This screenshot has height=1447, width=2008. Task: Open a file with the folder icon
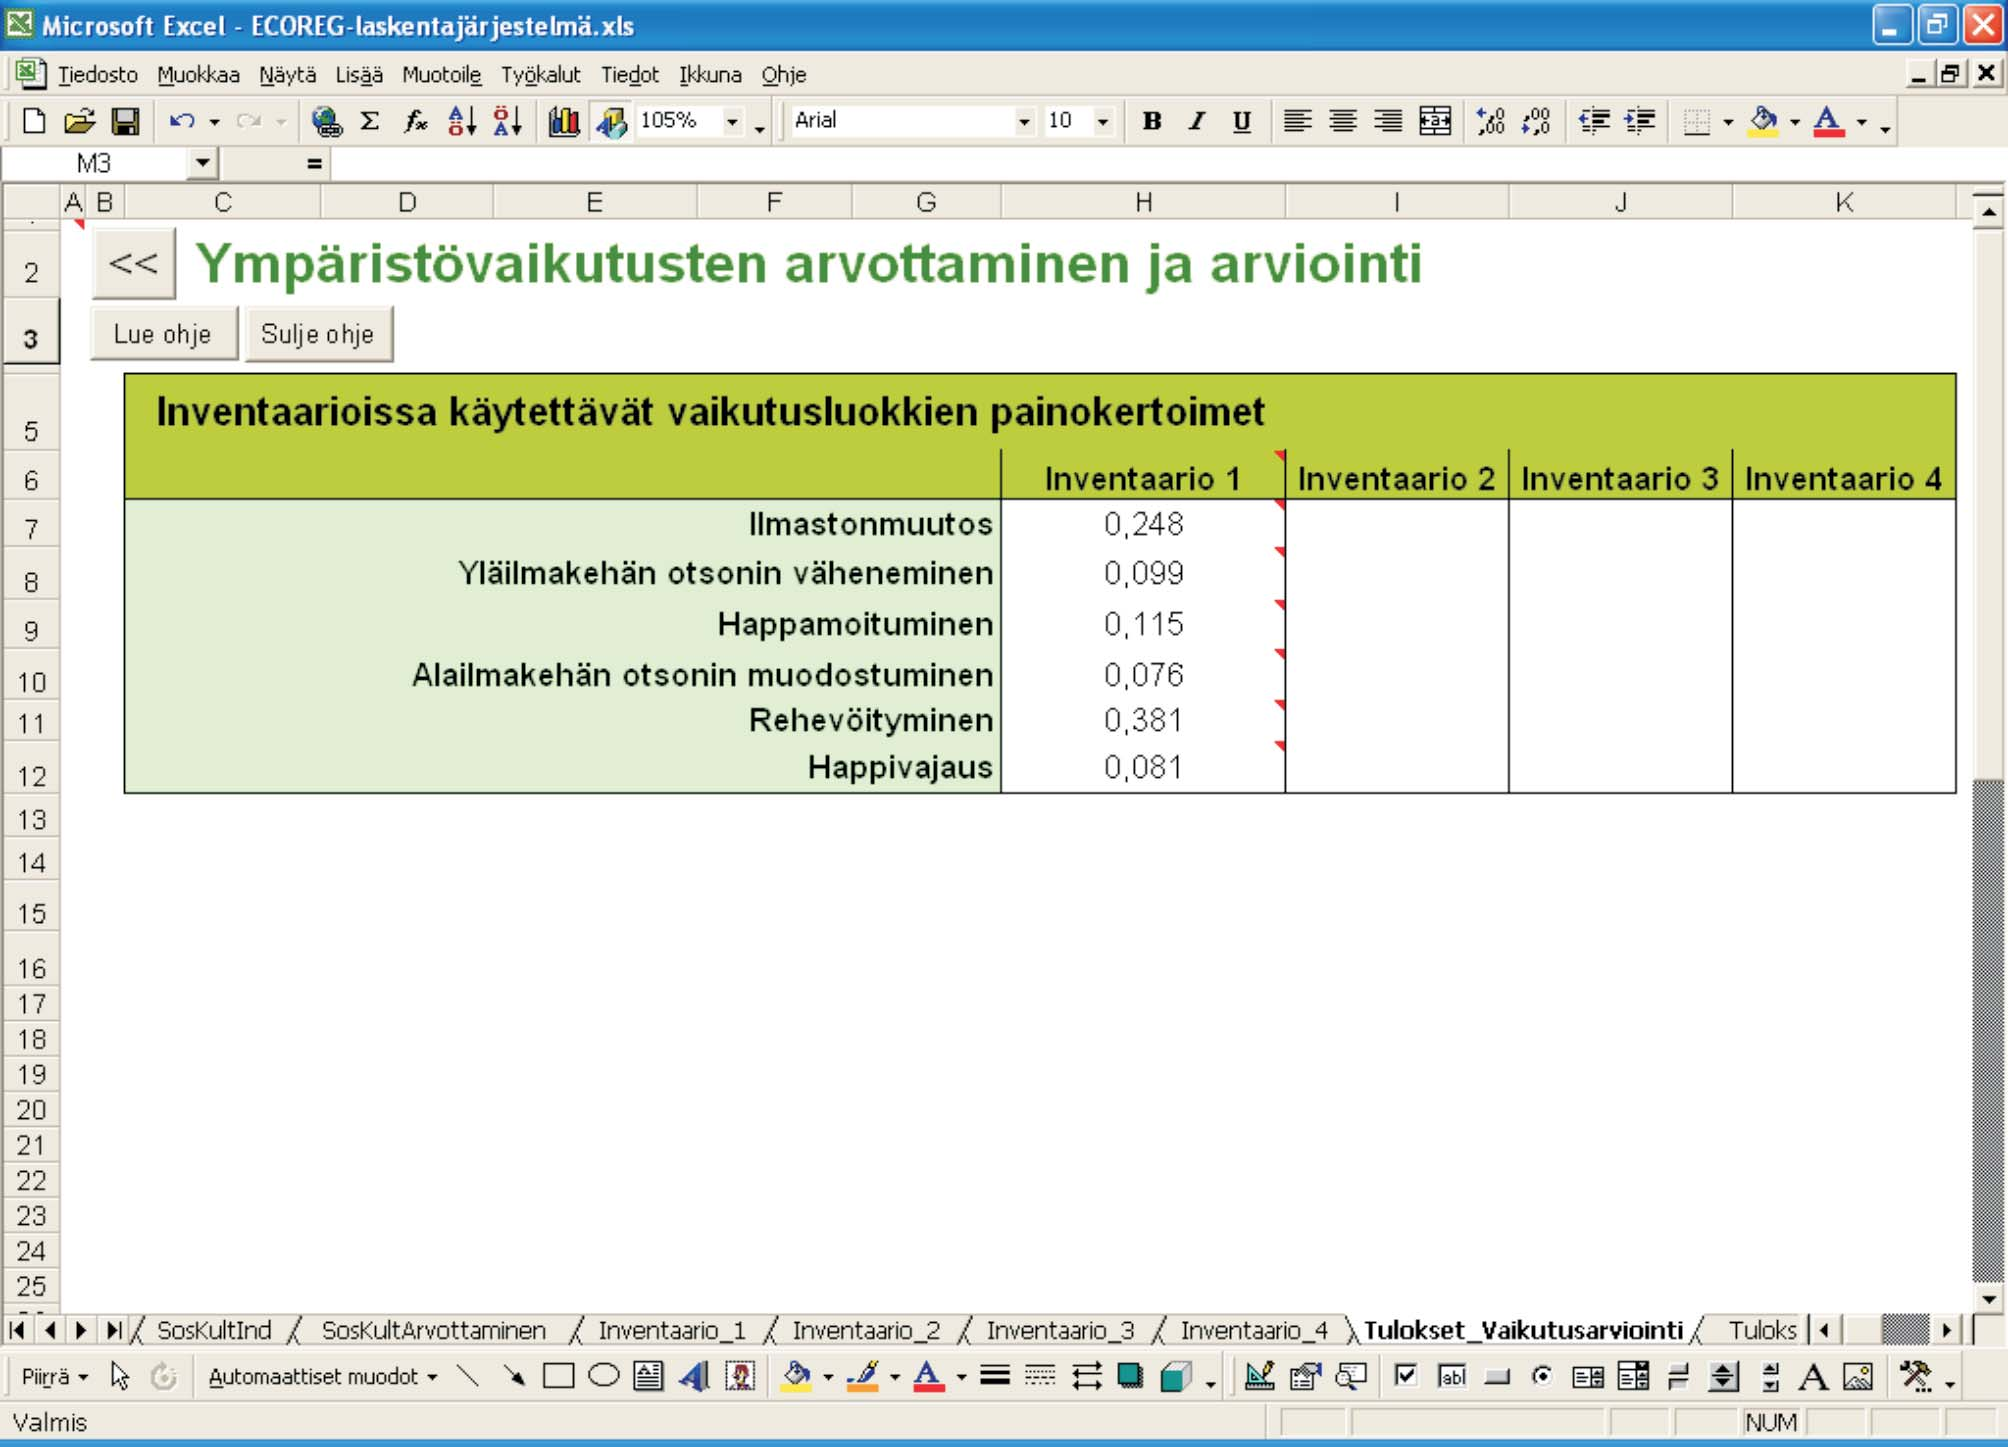tap(79, 121)
